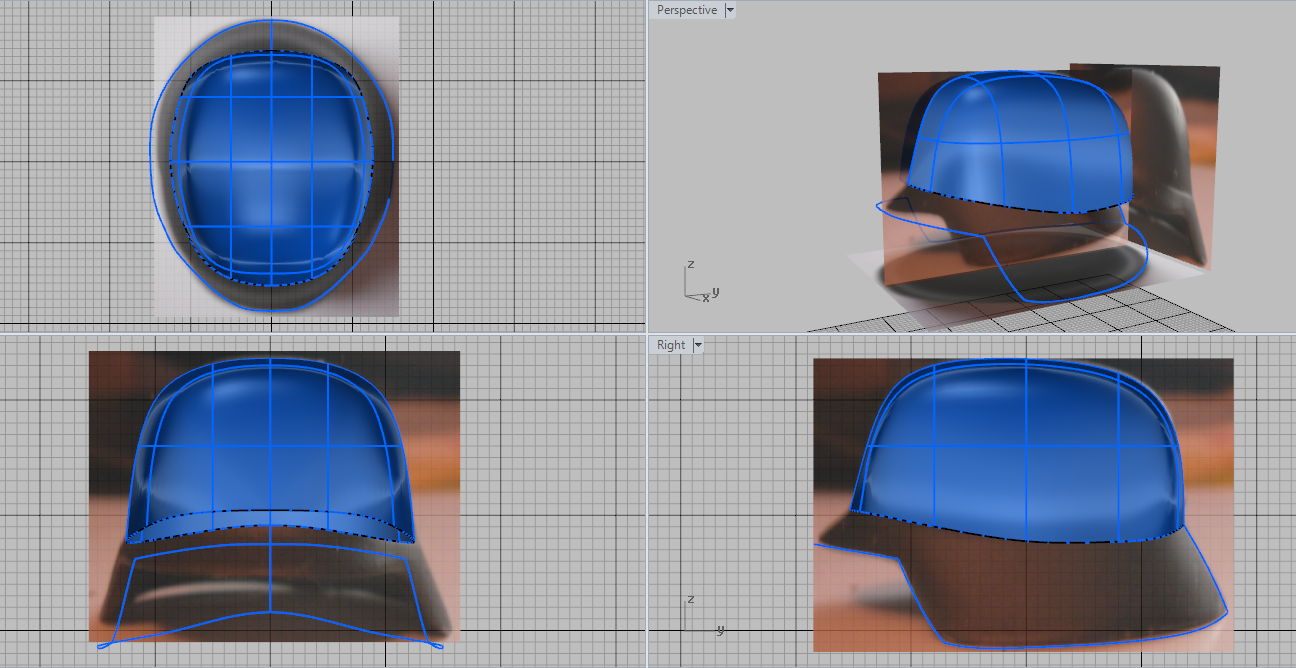Activate the Perspective viewport title label
1296x668 pixels.
click(687, 10)
